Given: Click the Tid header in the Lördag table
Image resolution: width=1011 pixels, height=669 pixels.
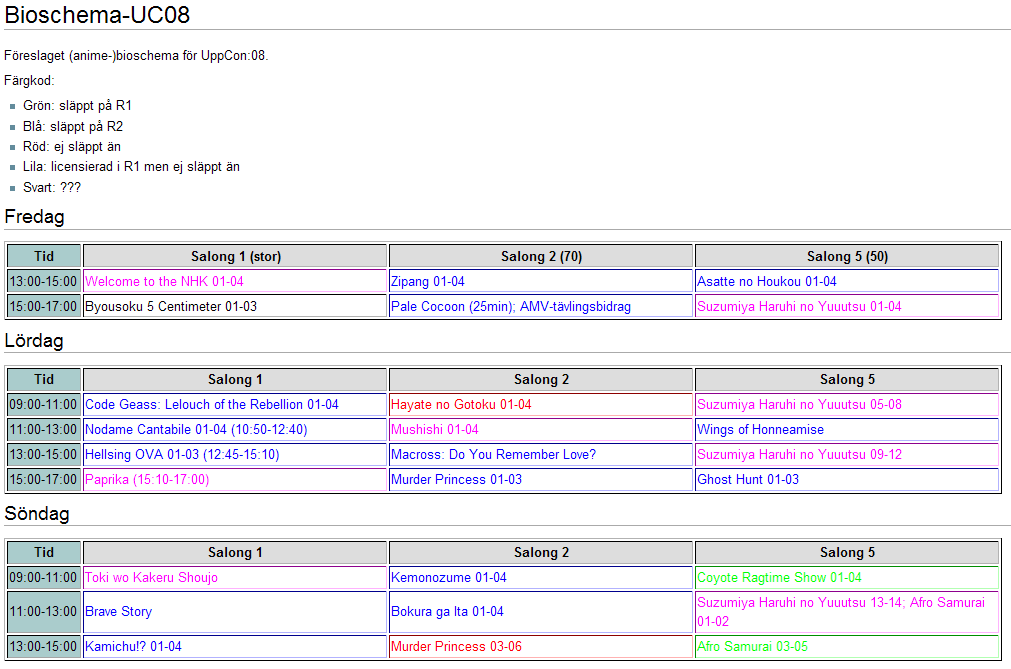Looking at the screenshot, I should 44,379.
